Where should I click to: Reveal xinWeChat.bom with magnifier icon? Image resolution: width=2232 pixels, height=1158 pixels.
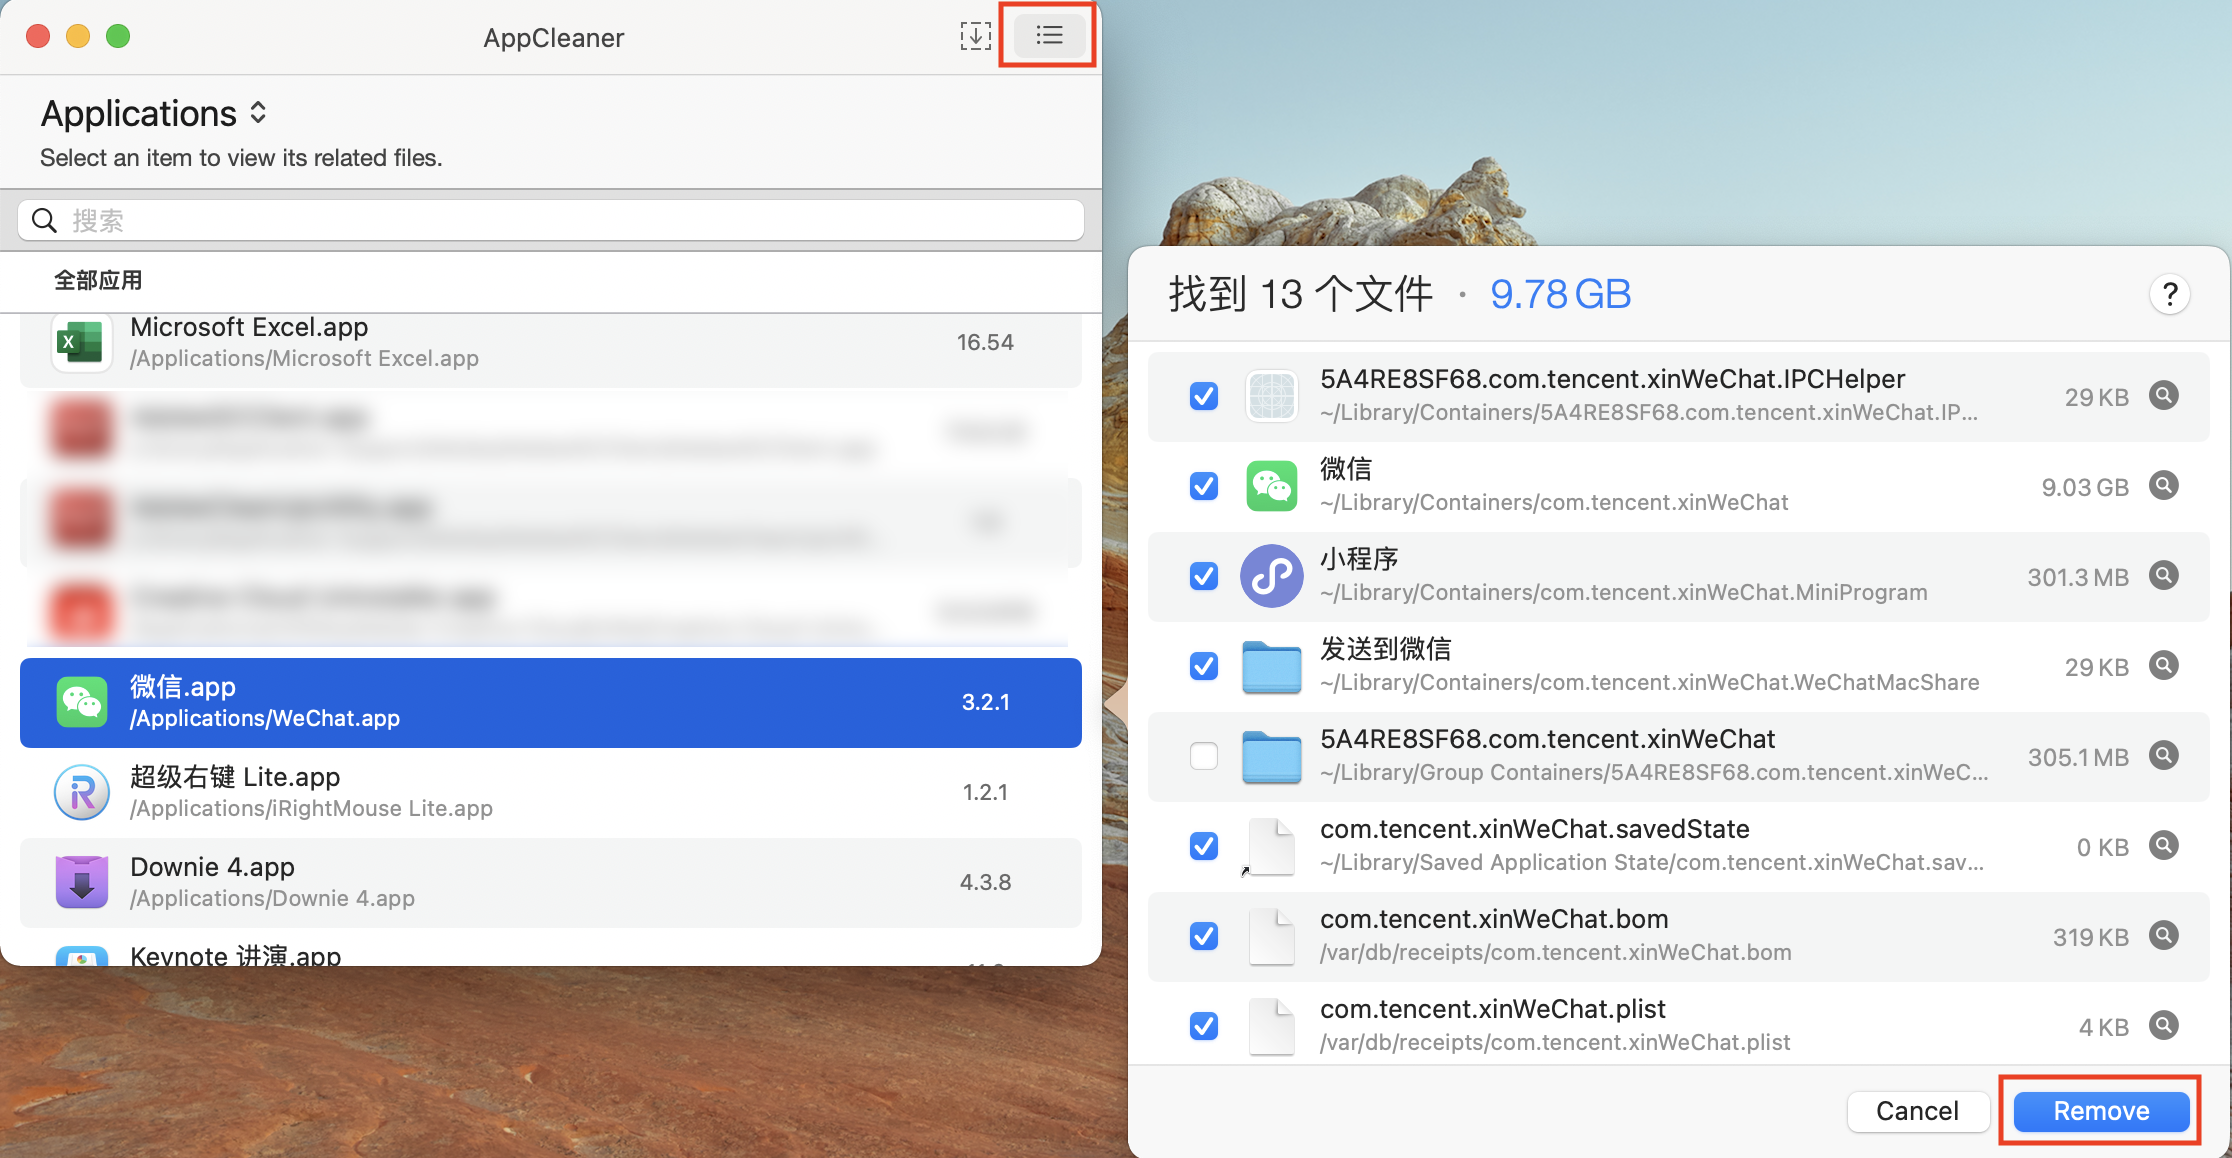pos(2164,935)
